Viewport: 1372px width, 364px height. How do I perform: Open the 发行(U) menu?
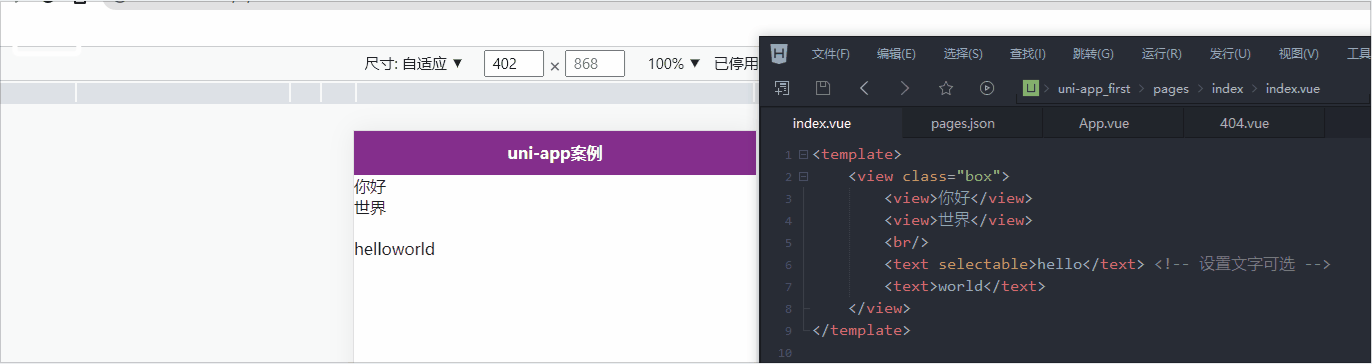[1230, 54]
